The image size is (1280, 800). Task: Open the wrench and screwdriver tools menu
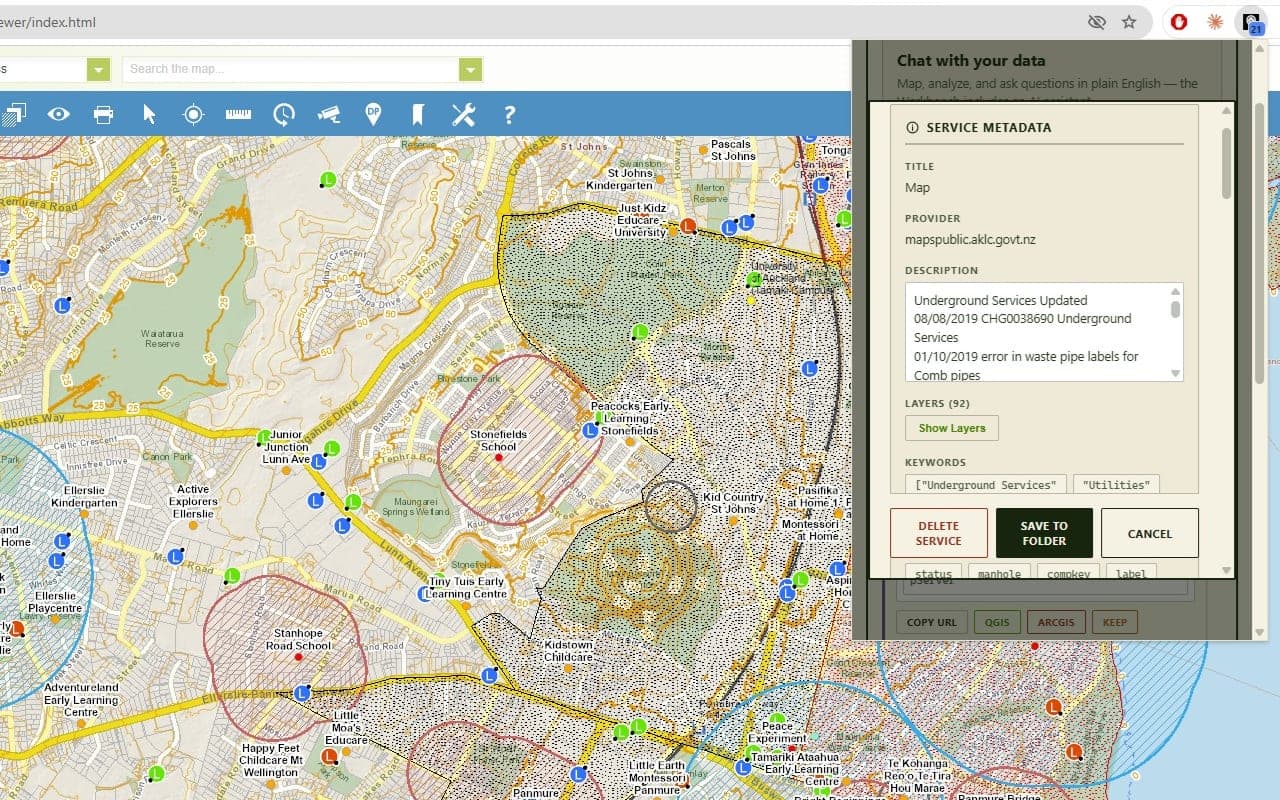pyautogui.click(x=463, y=114)
